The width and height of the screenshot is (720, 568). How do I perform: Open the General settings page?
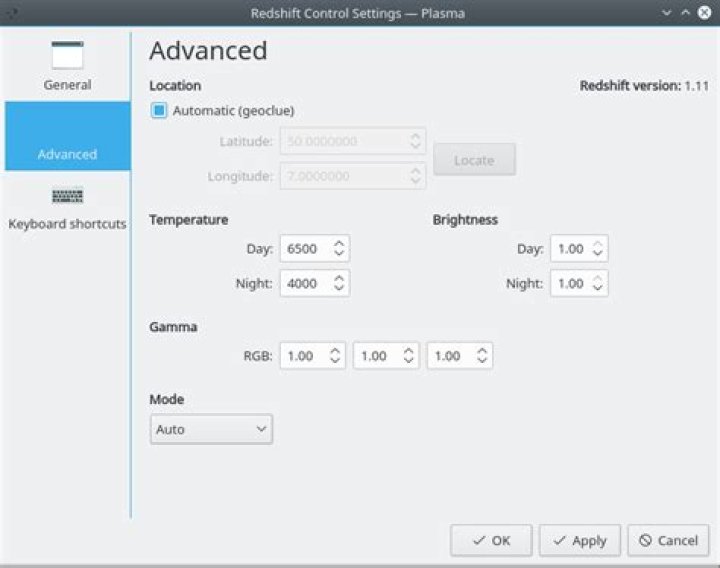(x=68, y=66)
